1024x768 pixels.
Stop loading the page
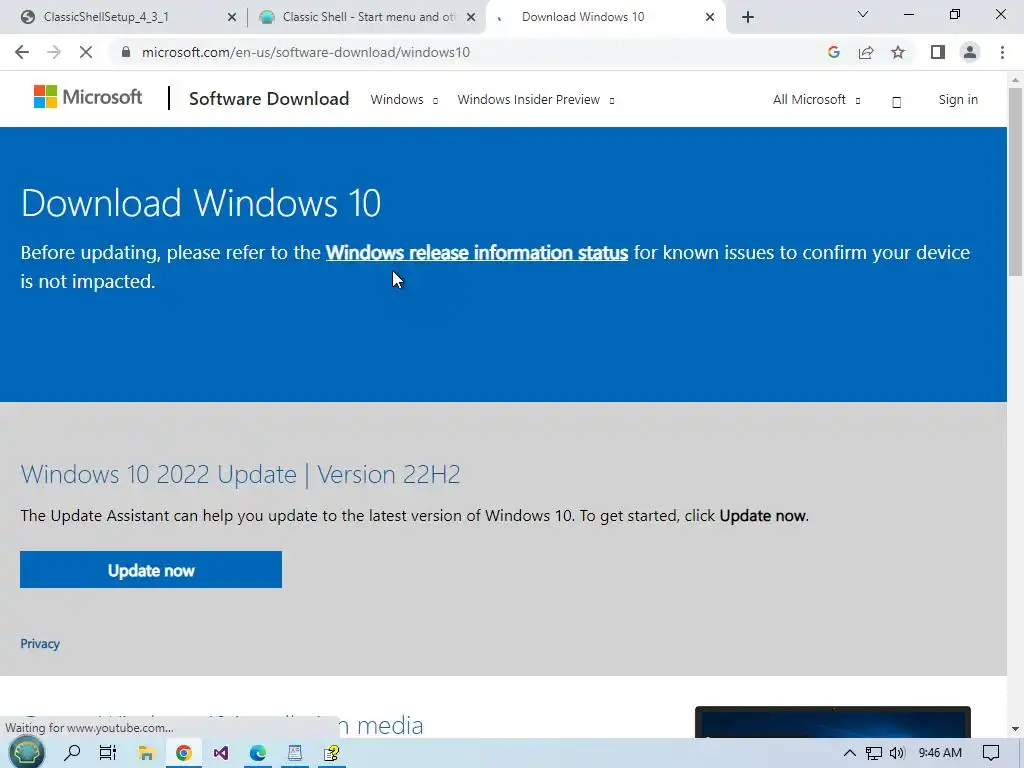pyautogui.click(x=86, y=52)
